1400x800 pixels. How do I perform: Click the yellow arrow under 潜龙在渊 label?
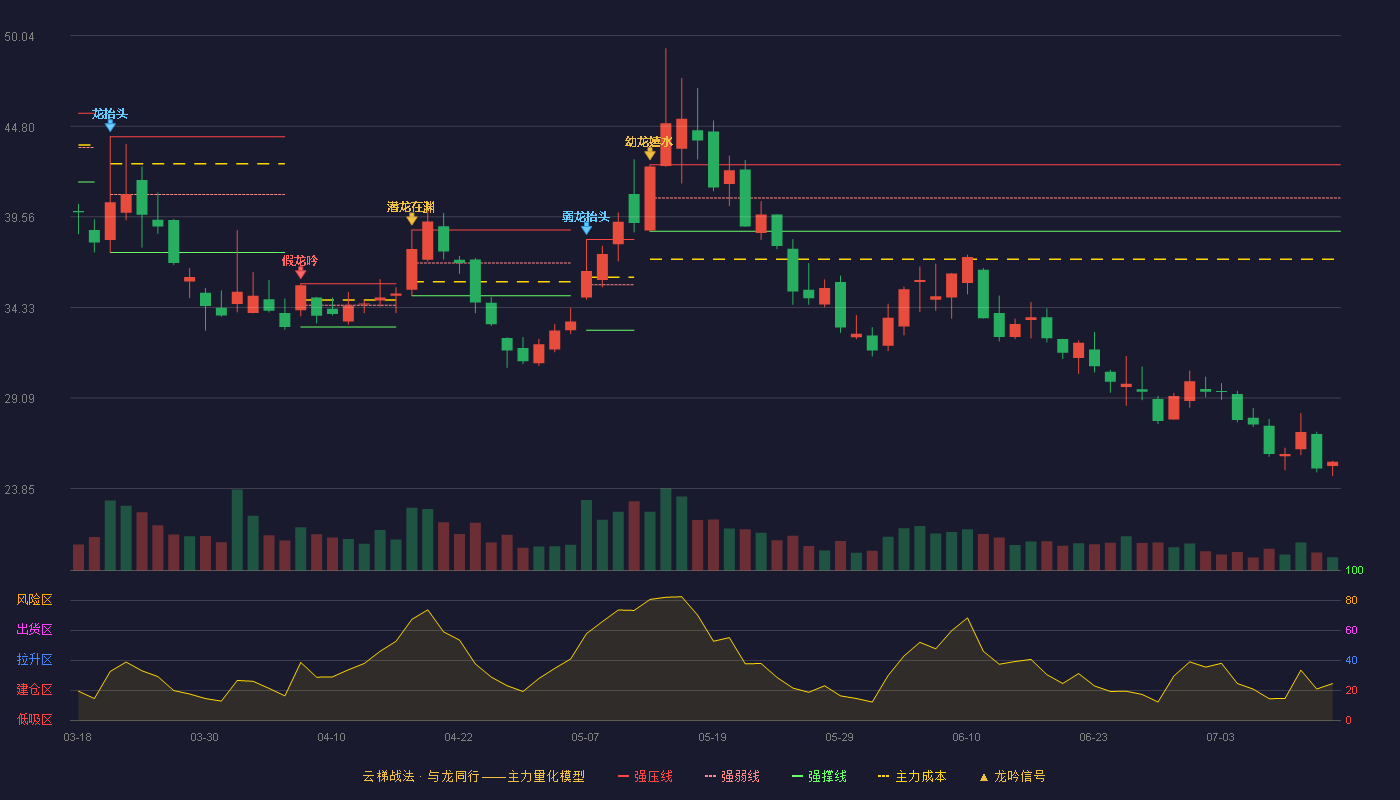point(412,219)
